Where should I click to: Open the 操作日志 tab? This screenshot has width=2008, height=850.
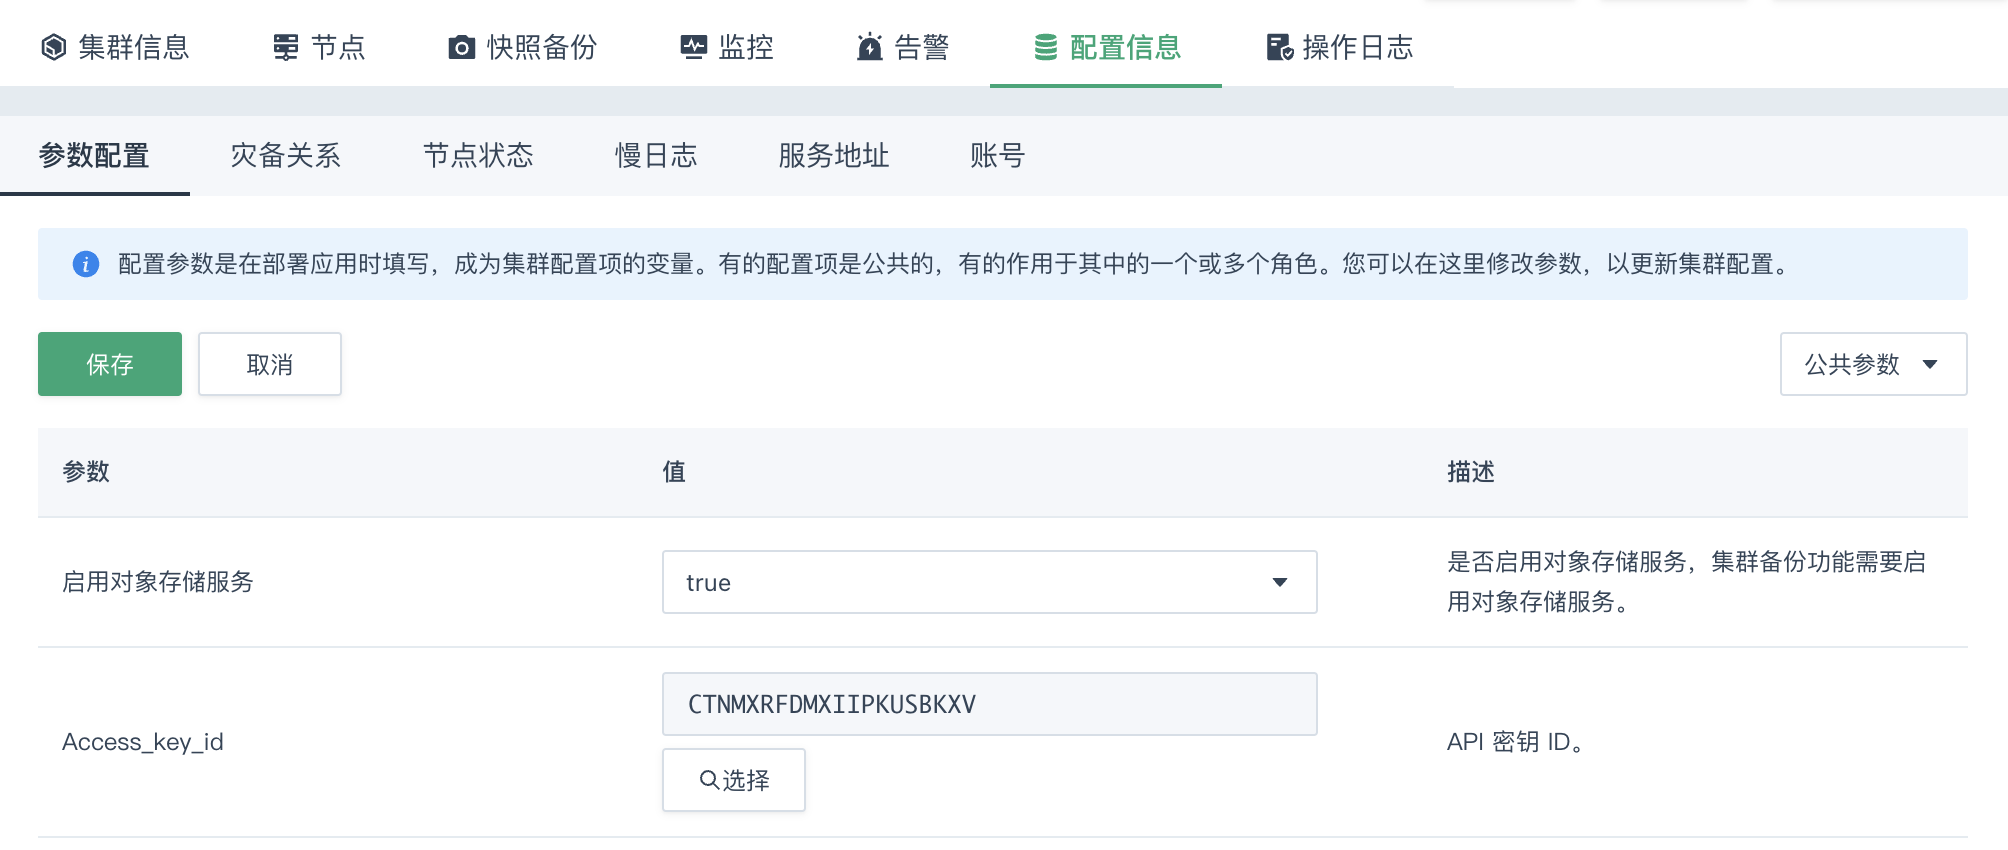click(x=1340, y=47)
